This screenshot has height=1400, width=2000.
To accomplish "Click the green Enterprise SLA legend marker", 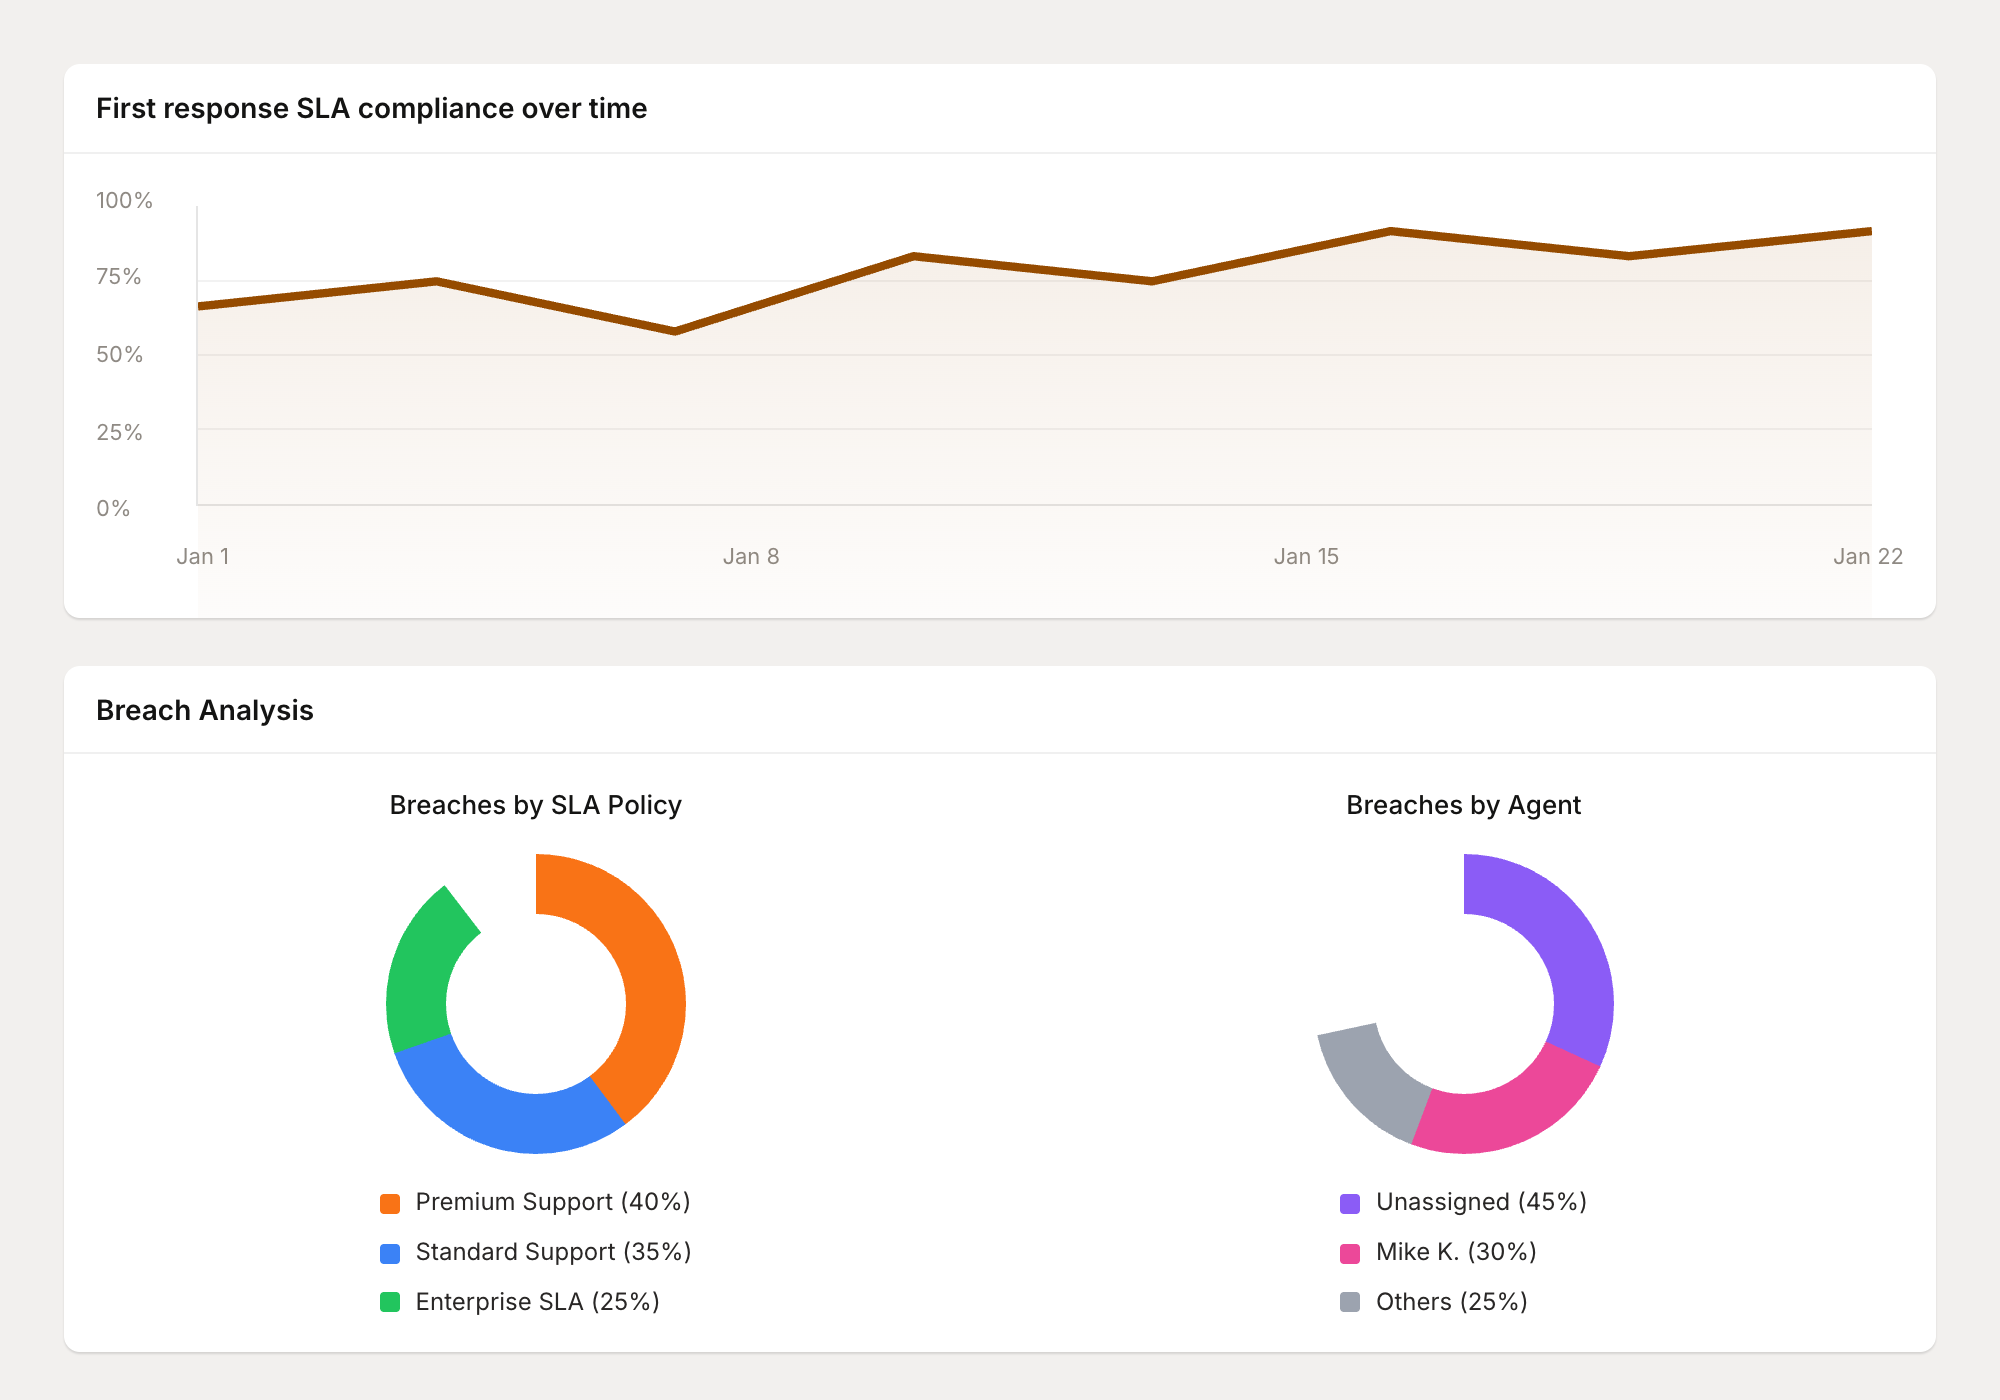I will coord(390,1301).
